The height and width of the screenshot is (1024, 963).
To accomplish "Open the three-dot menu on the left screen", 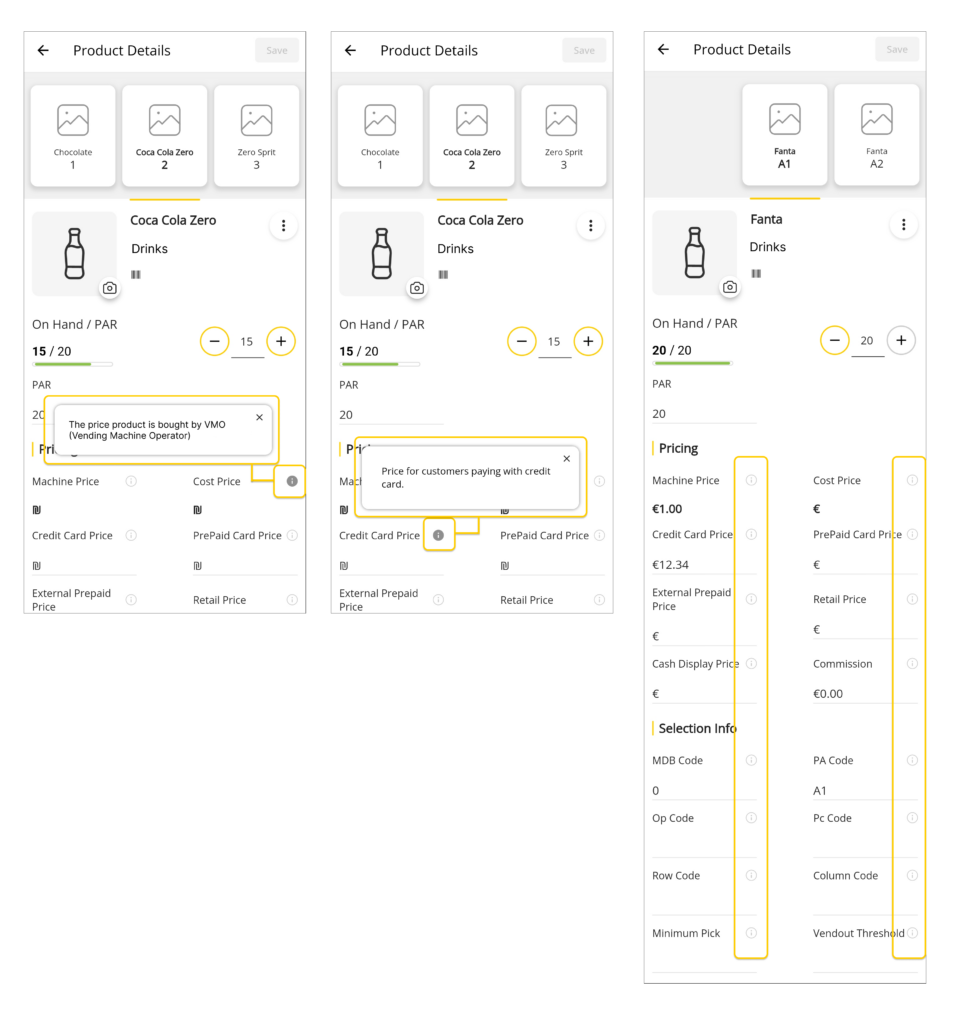I will tap(283, 225).
